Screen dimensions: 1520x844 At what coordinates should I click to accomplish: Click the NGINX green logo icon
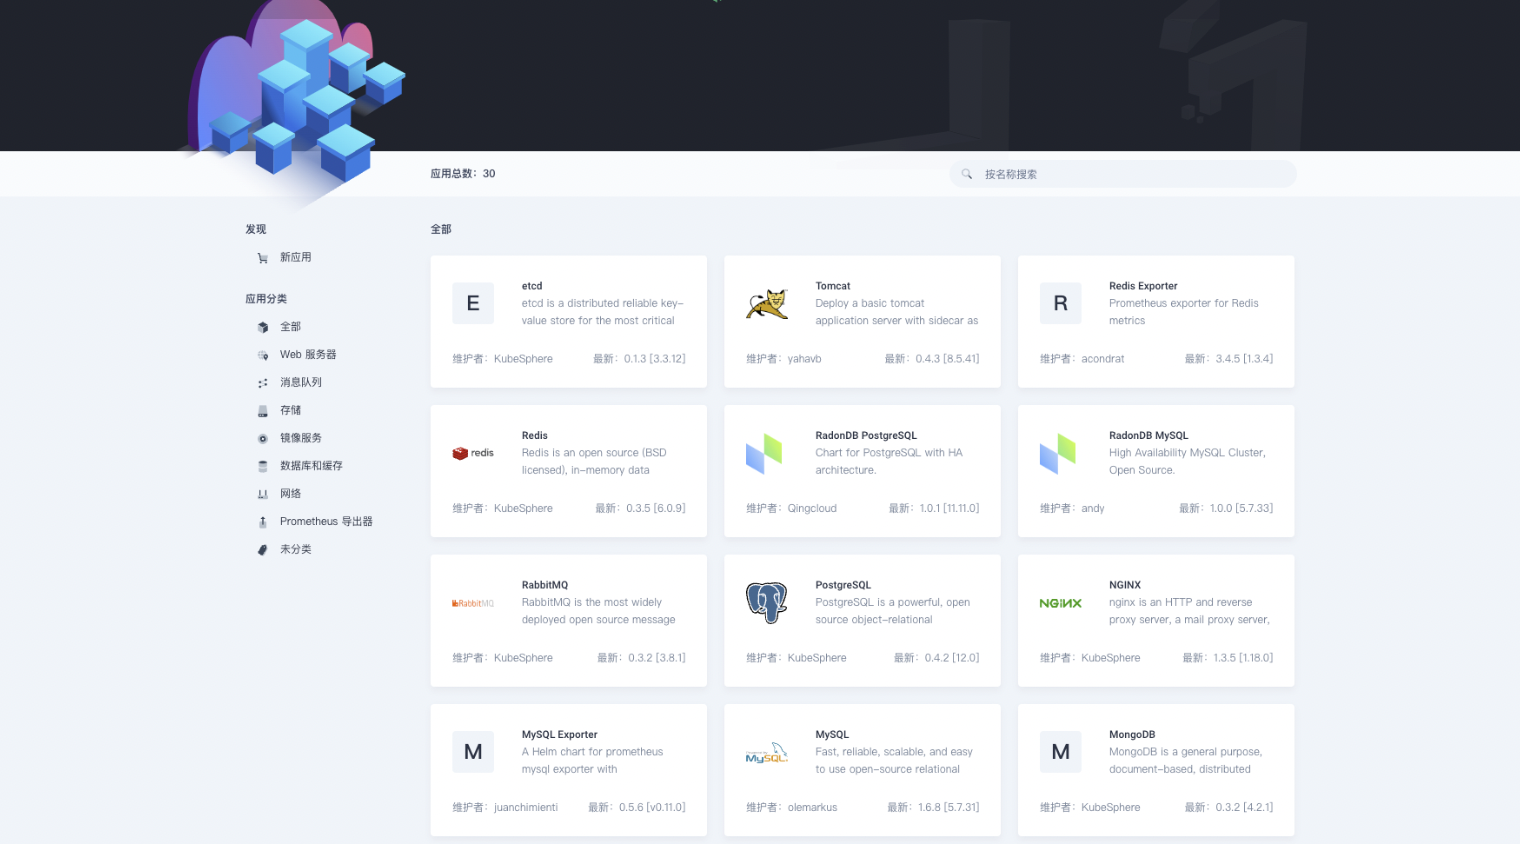coord(1061,603)
